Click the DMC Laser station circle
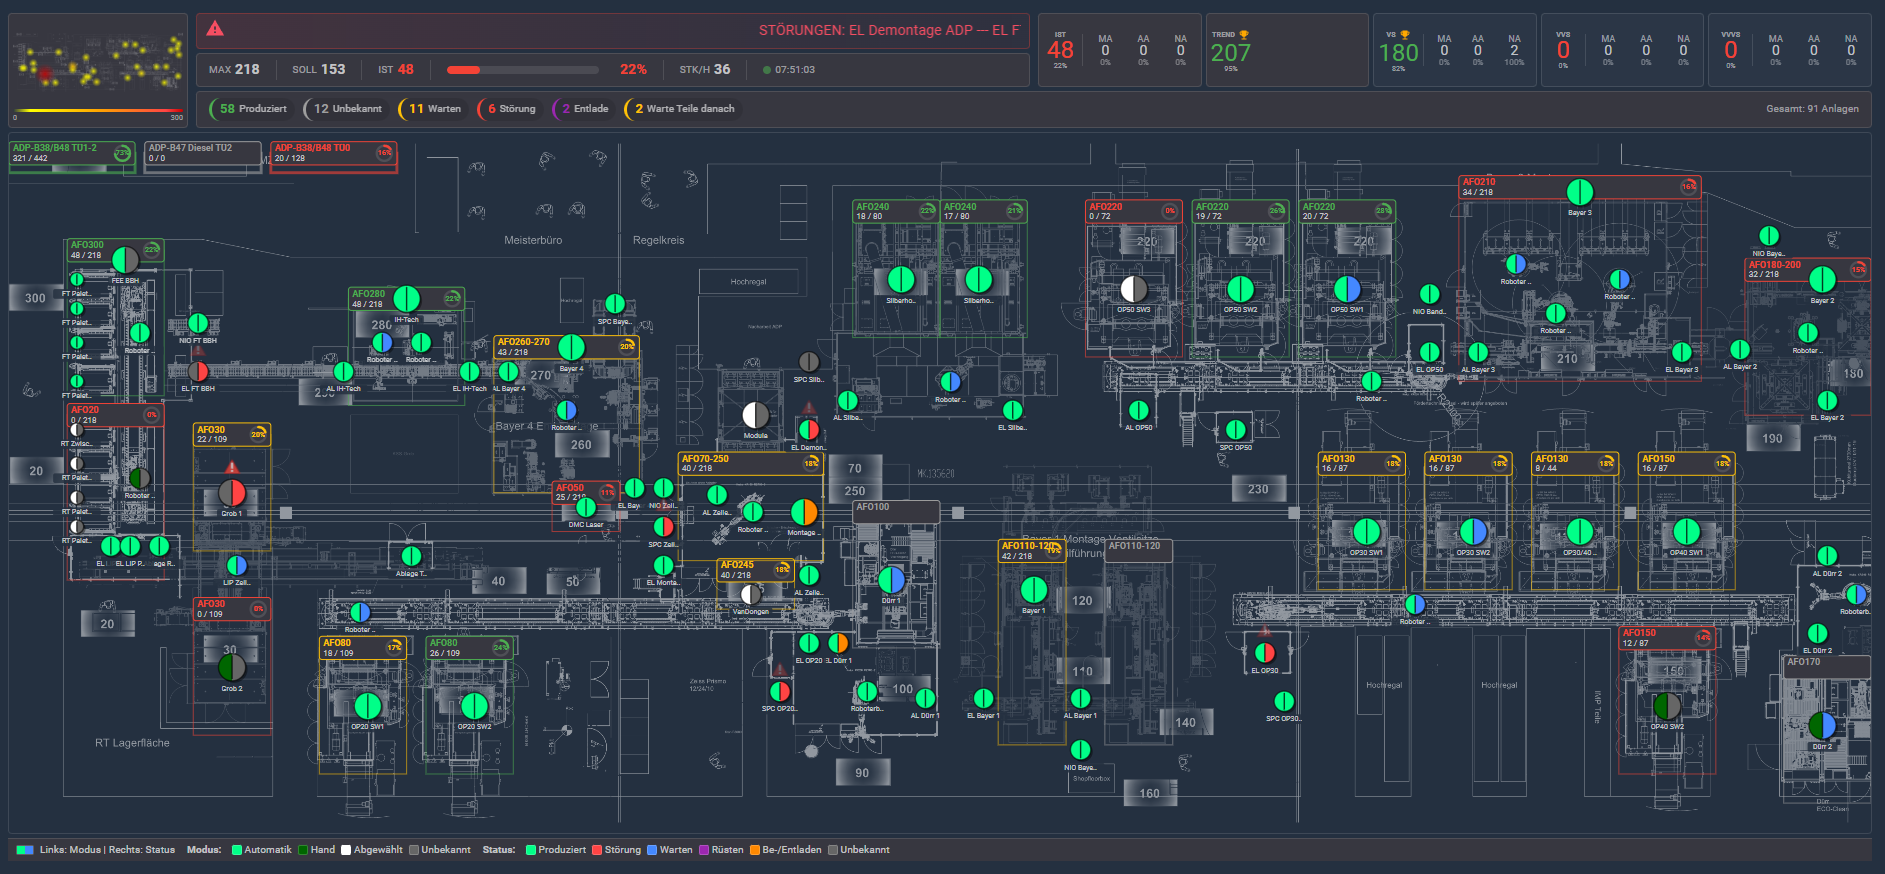Viewport: 1885px width, 874px height. (x=586, y=508)
